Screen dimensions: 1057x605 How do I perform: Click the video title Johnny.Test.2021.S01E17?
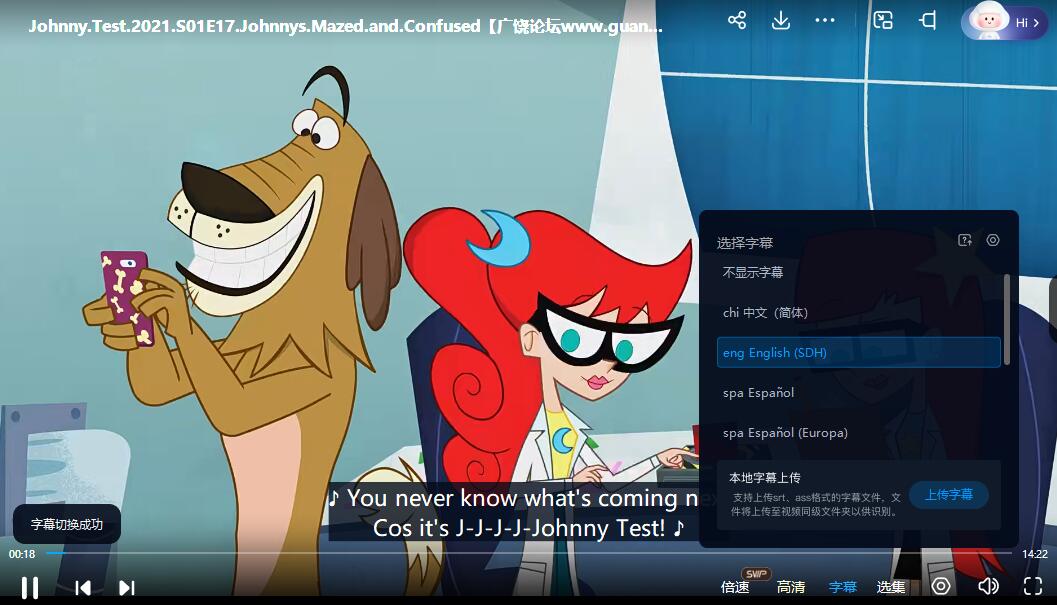(x=345, y=26)
